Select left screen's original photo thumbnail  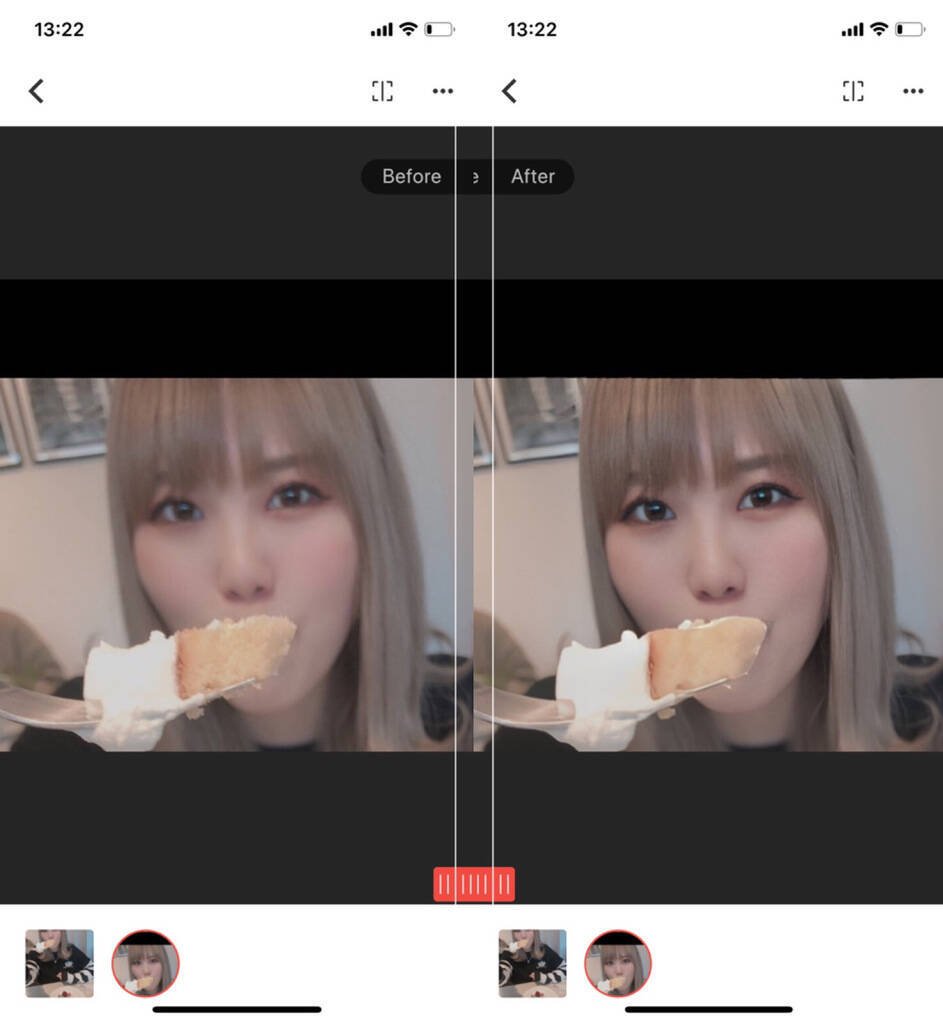coord(59,964)
